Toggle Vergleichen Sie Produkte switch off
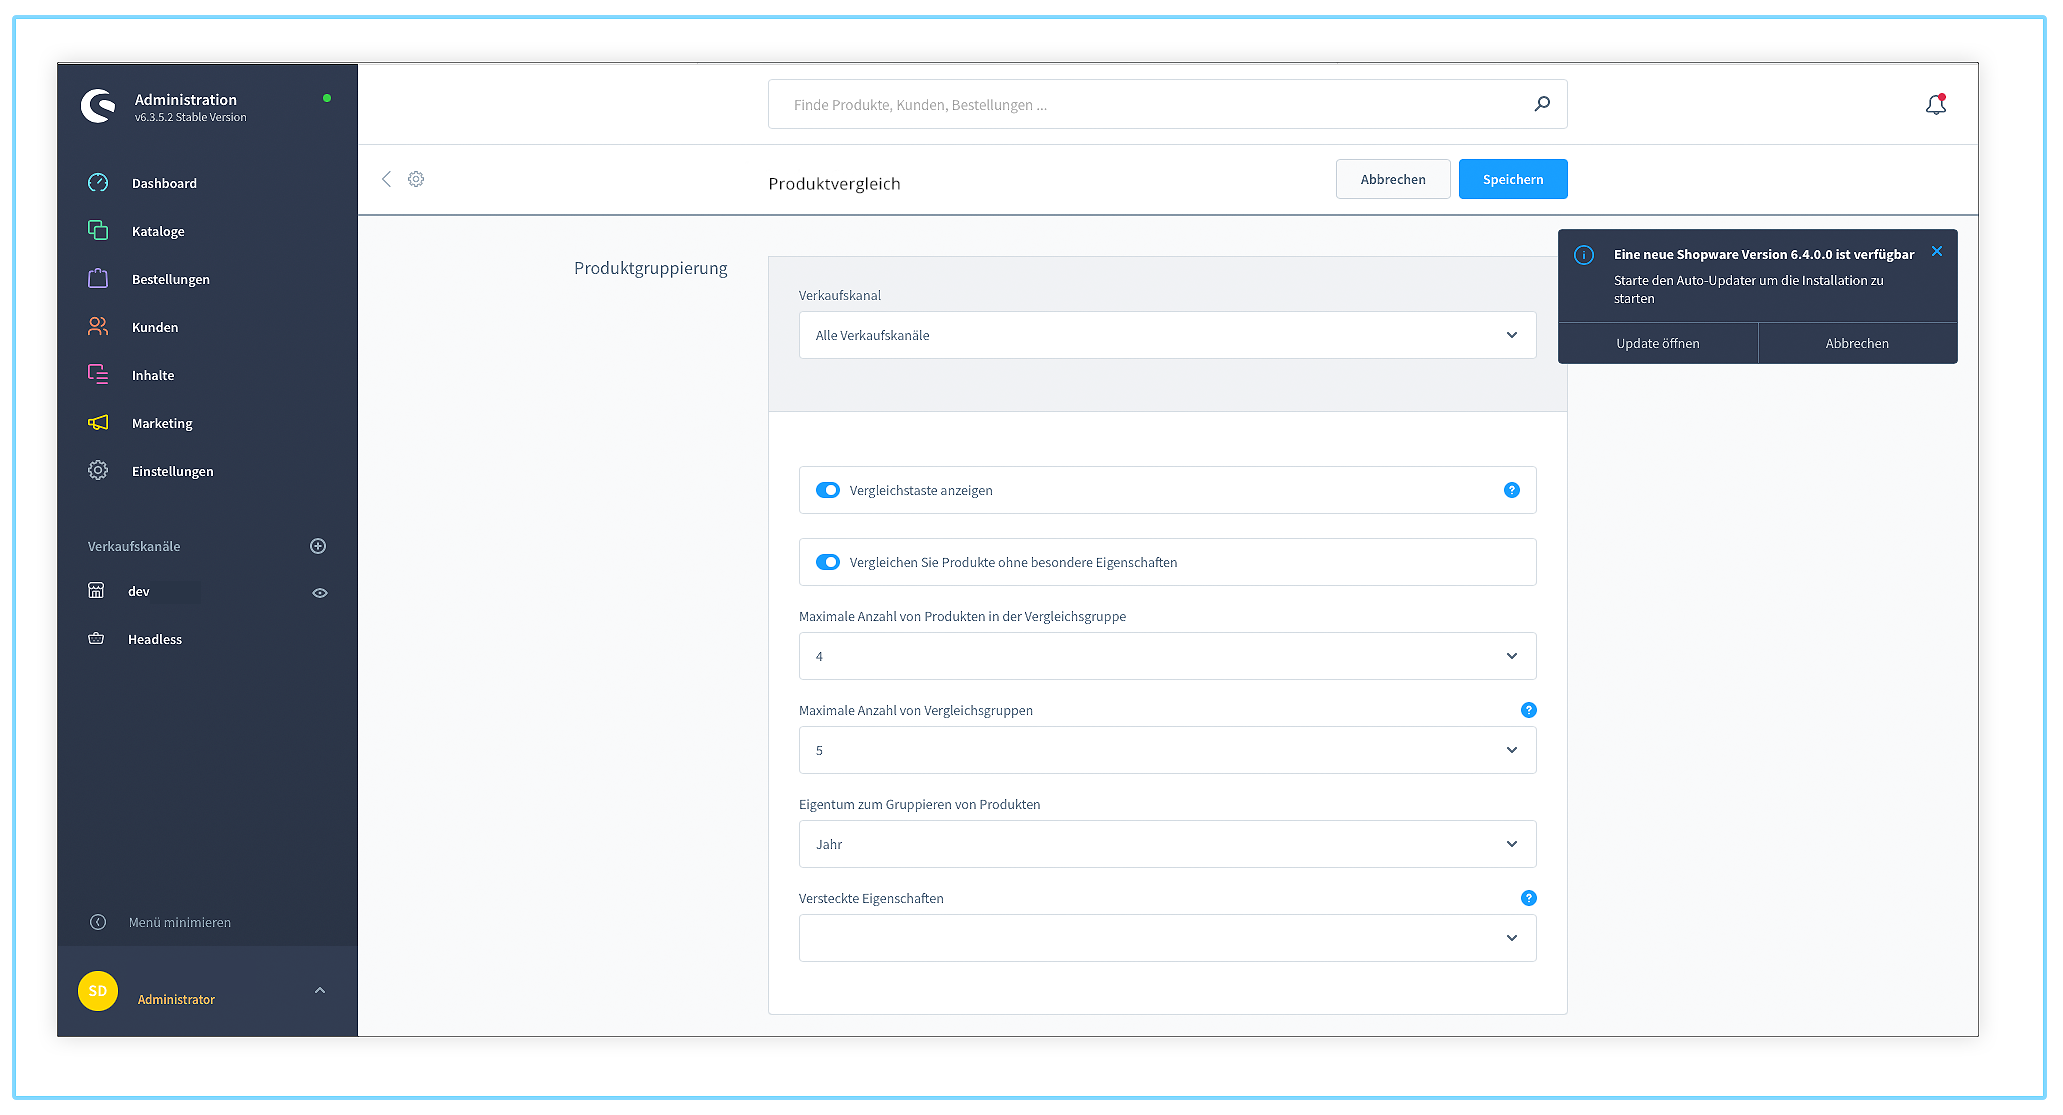This screenshot has height=1115, width=2063. pos(830,562)
